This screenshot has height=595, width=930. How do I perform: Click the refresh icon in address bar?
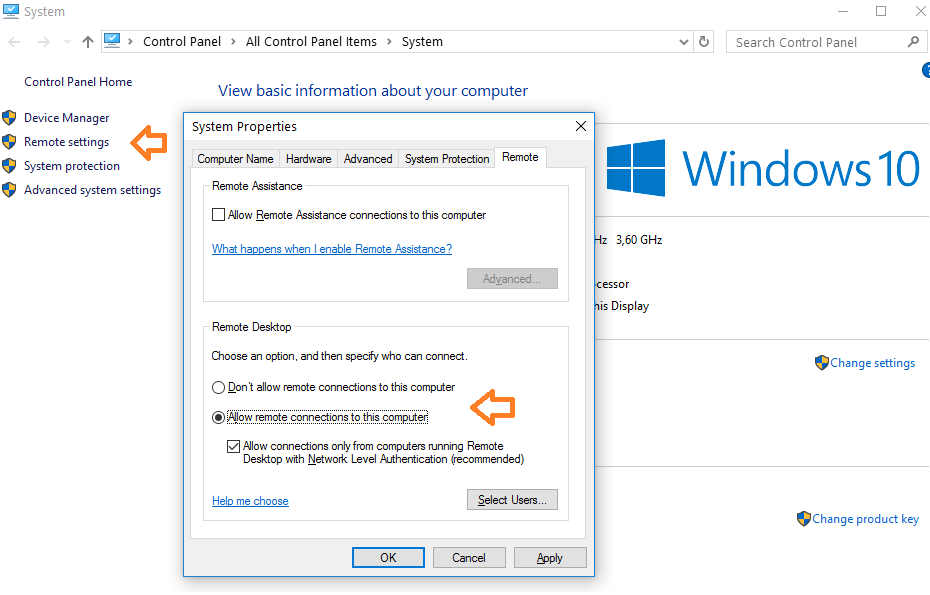(704, 42)
